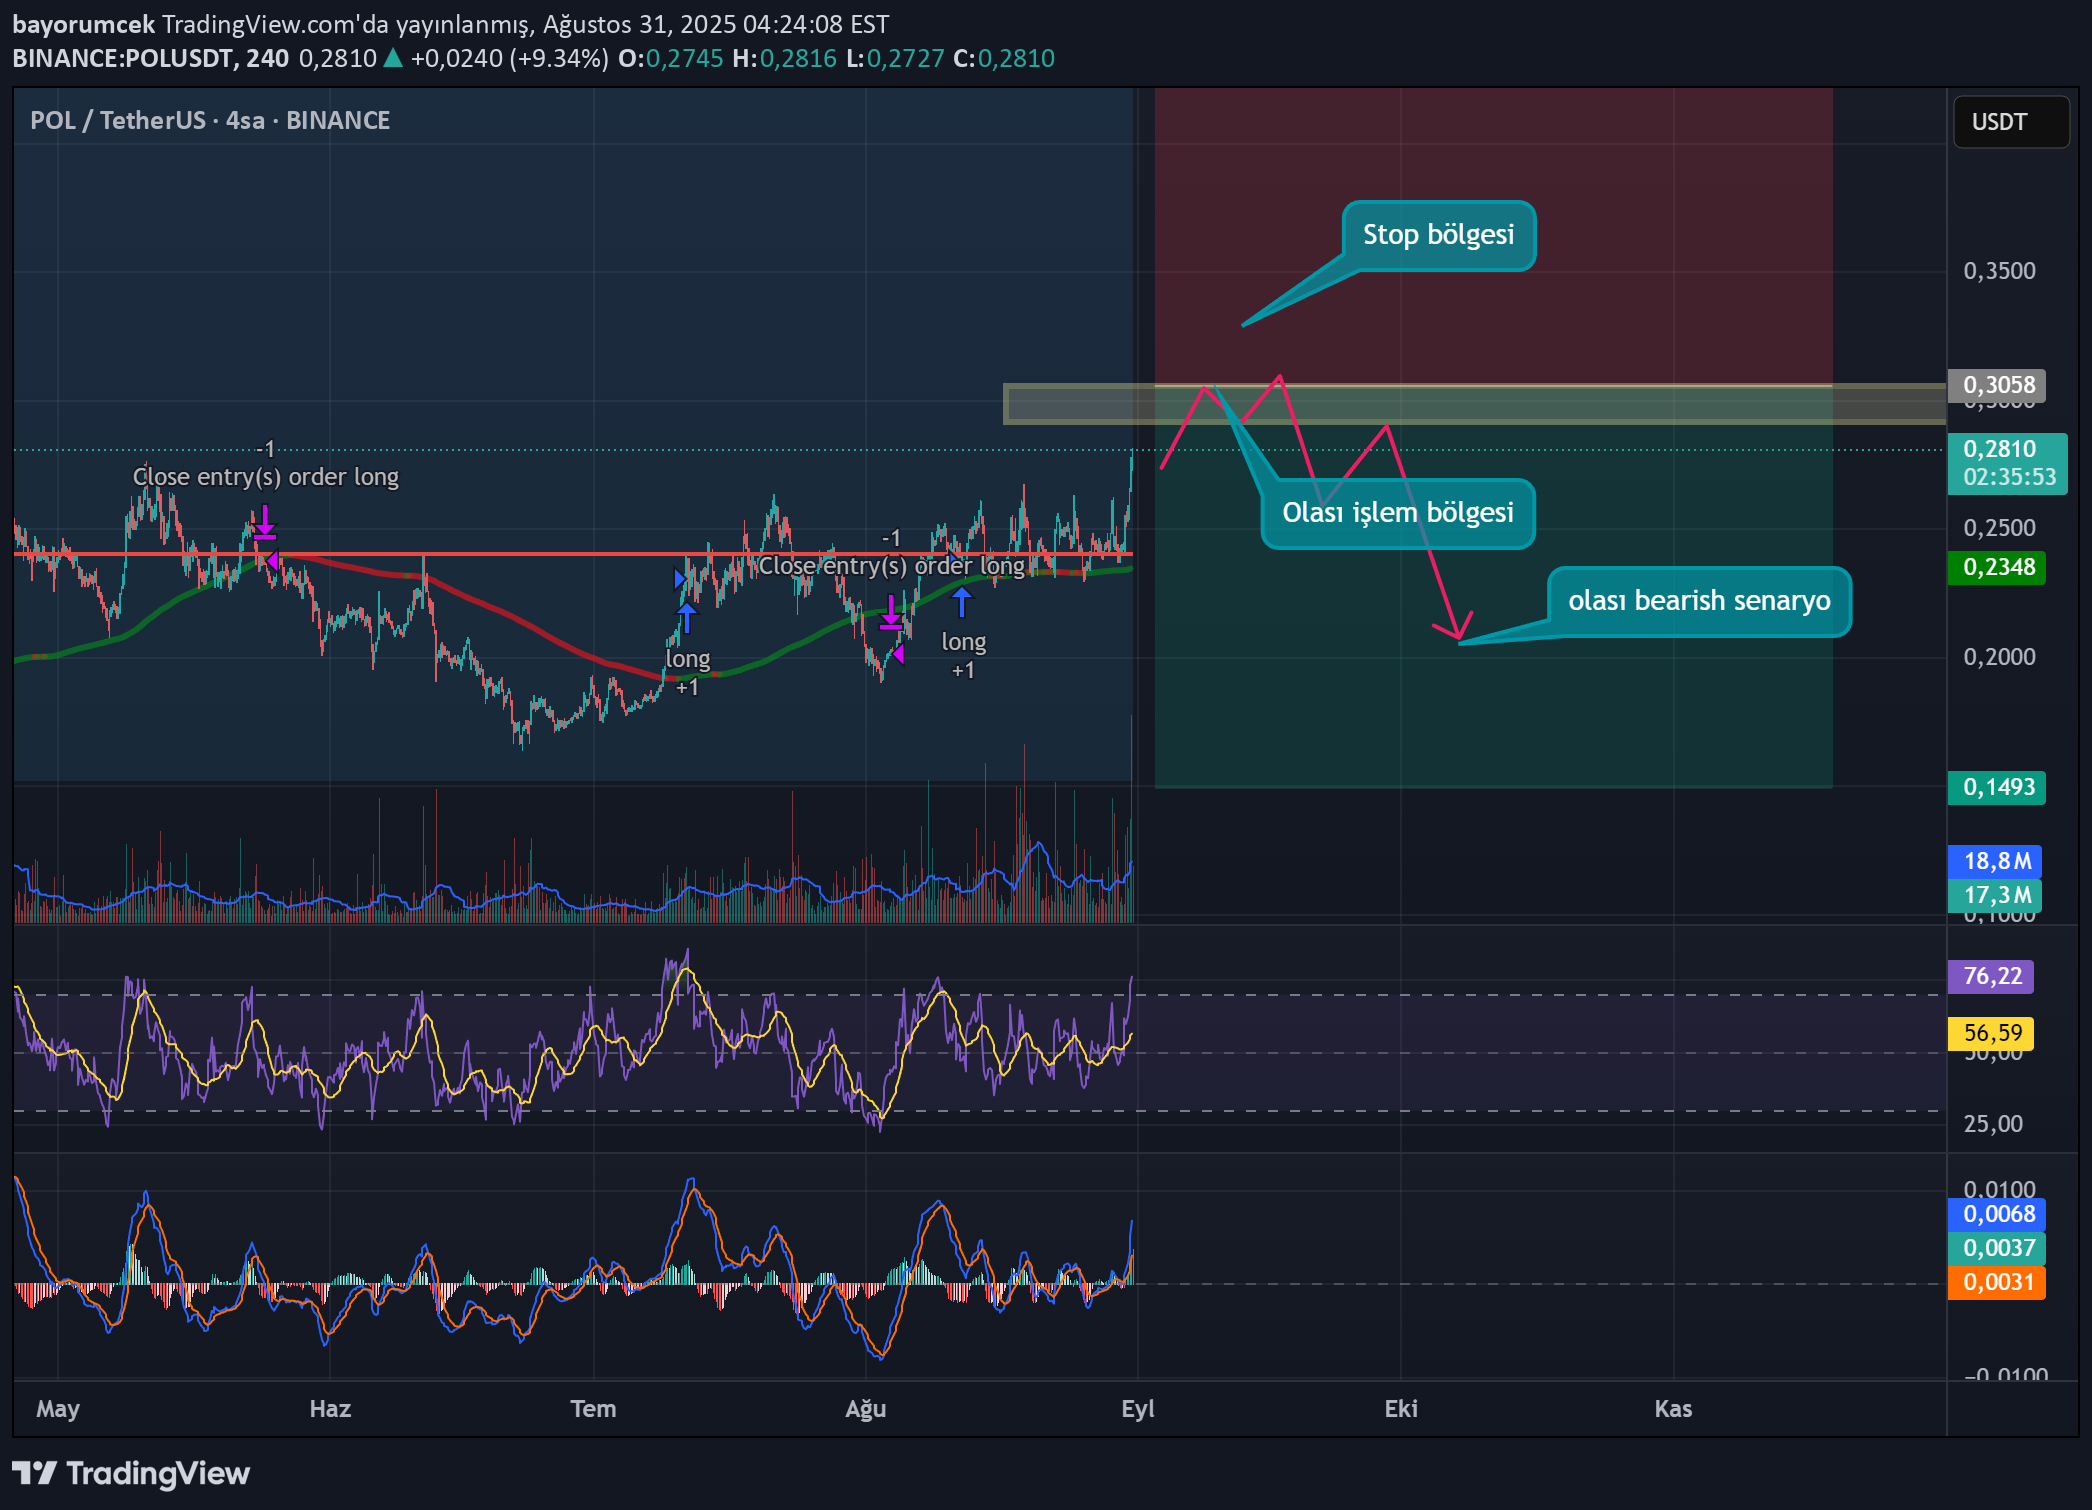Viewport: 2092px width, 1510px height.
Task: Click the USDT currency button
Action: coord(2011,122)
